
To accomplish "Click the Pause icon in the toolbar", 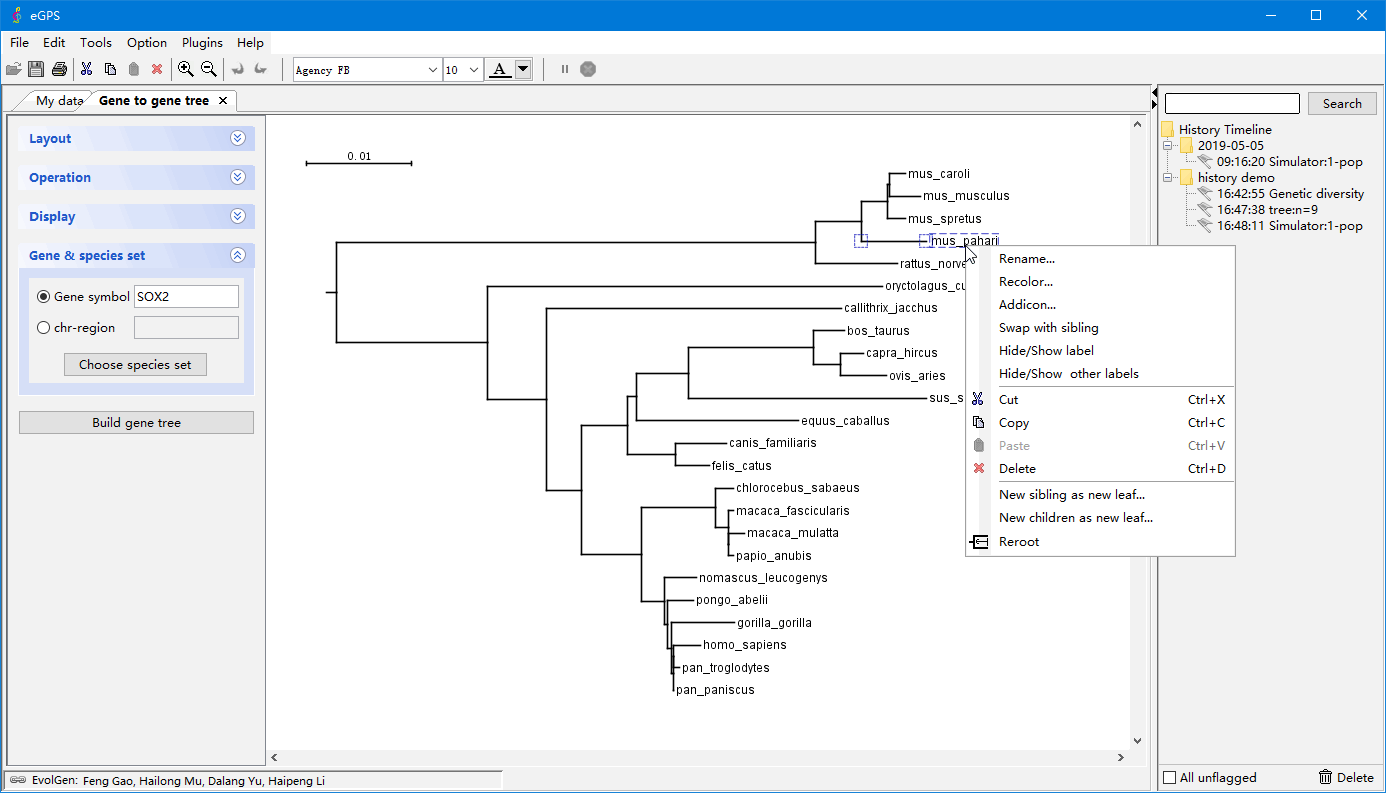I will [x=565, y=69].
